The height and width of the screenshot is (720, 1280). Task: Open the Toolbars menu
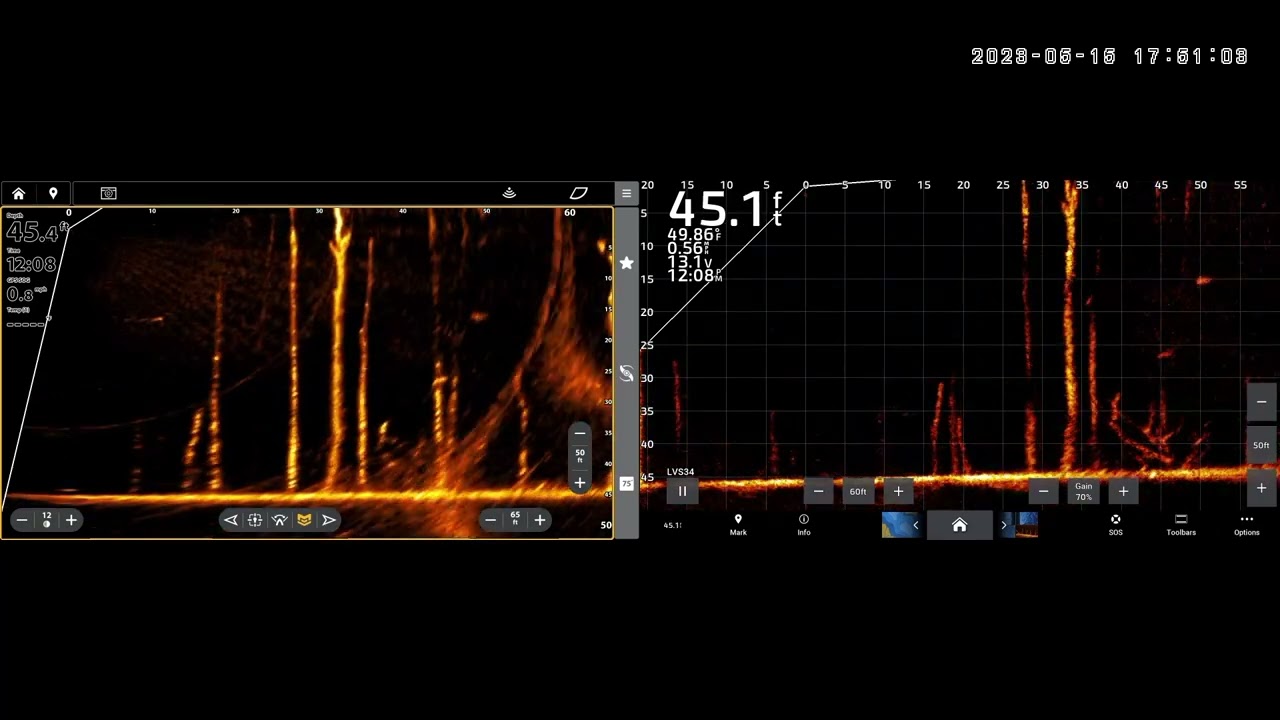(x=1181, y=525)
